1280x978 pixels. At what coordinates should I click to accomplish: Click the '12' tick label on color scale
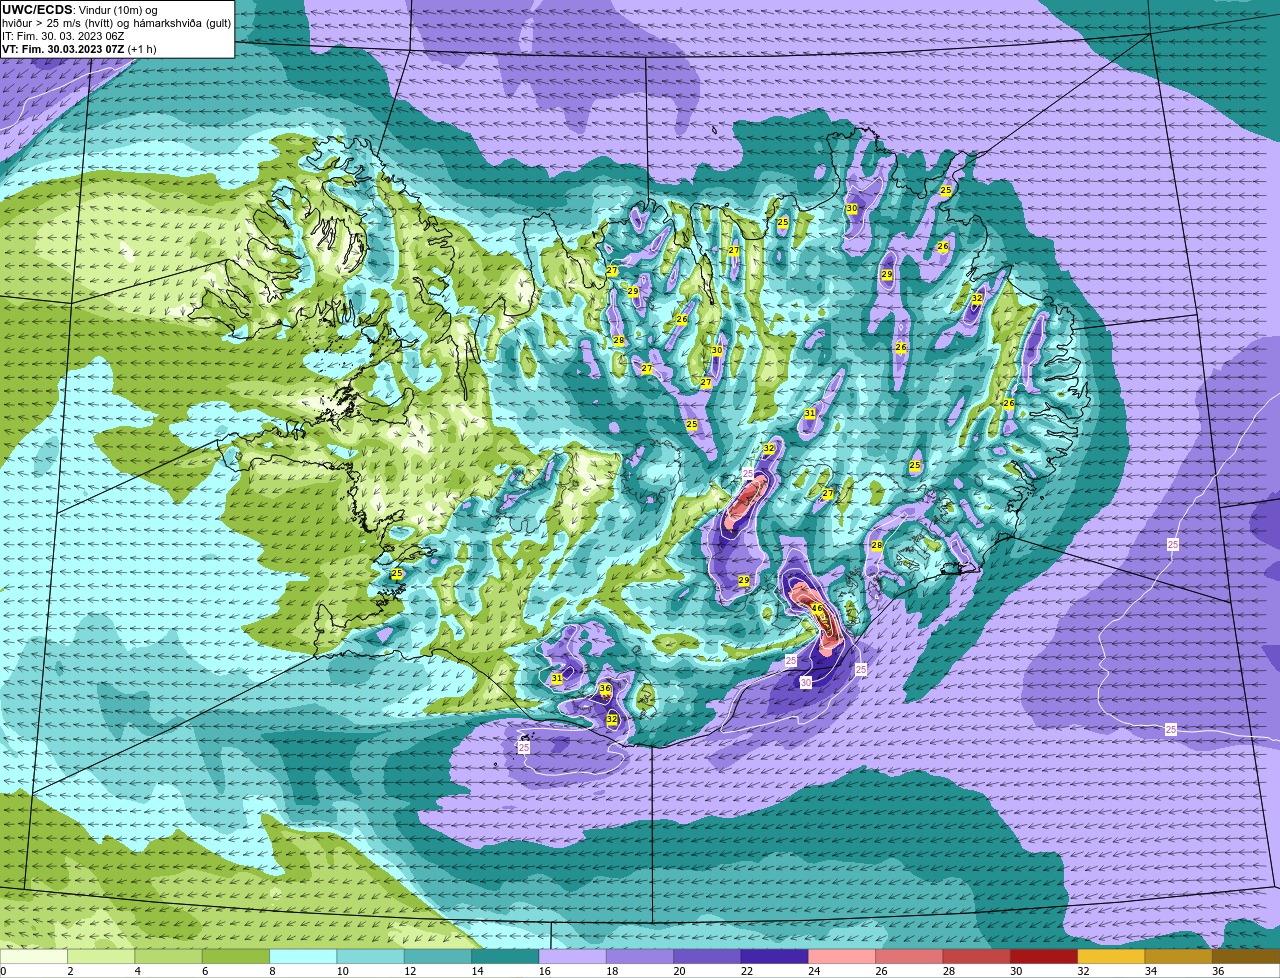[410, 971]
